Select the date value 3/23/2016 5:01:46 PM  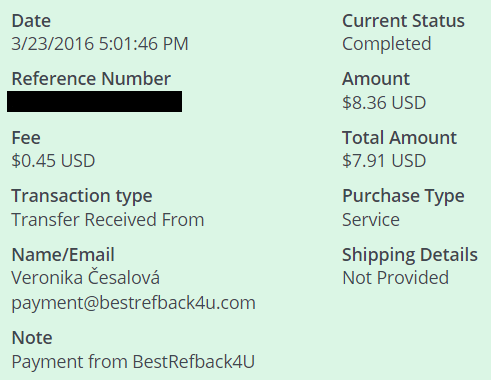tap(100, 44)
